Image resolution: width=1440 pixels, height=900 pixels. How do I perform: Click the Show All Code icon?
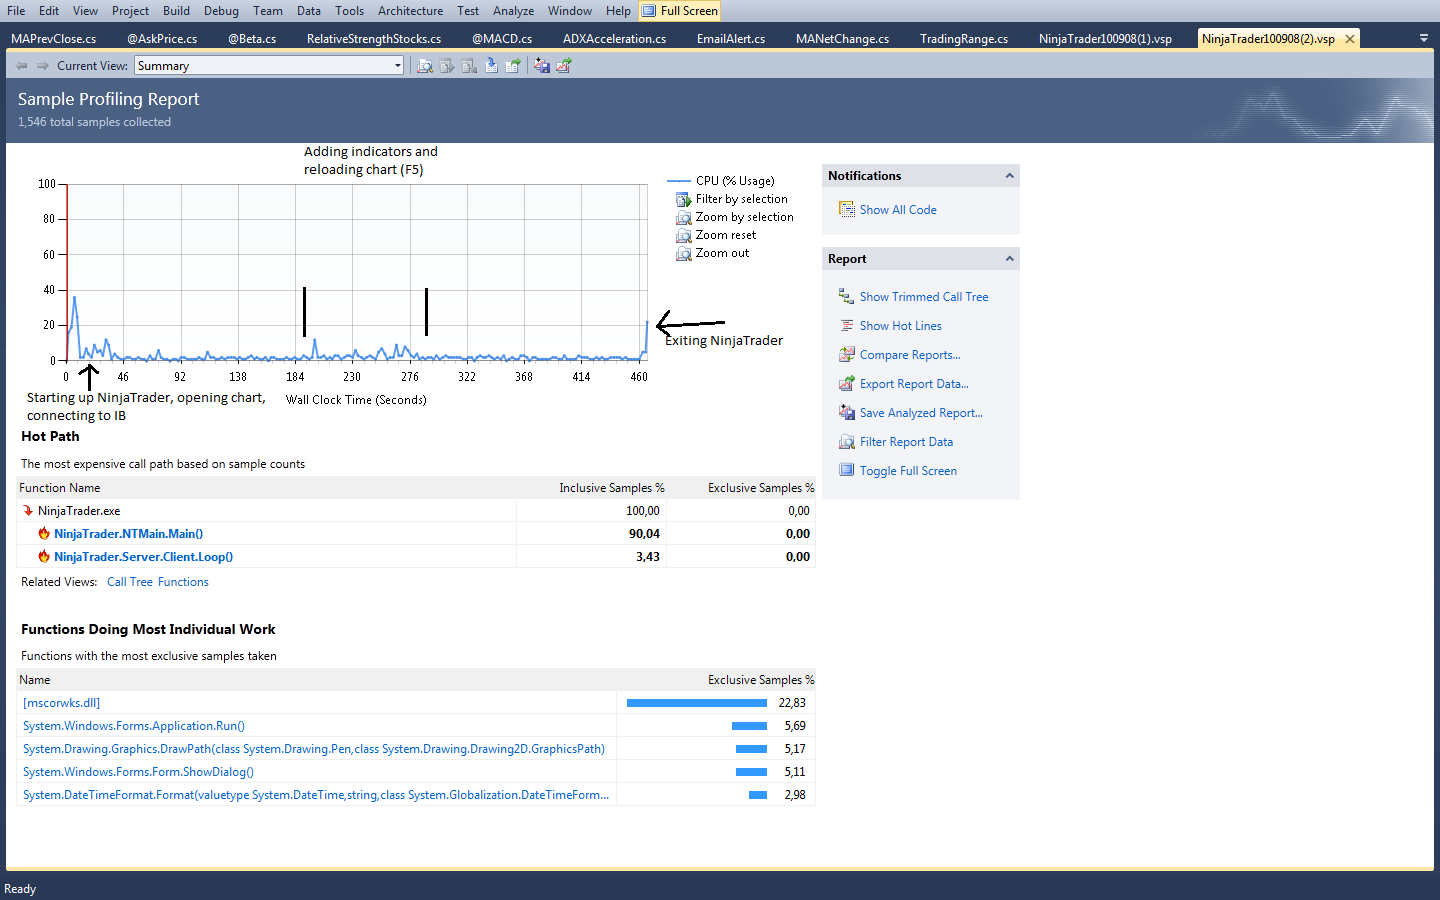(x=847, y=210)
